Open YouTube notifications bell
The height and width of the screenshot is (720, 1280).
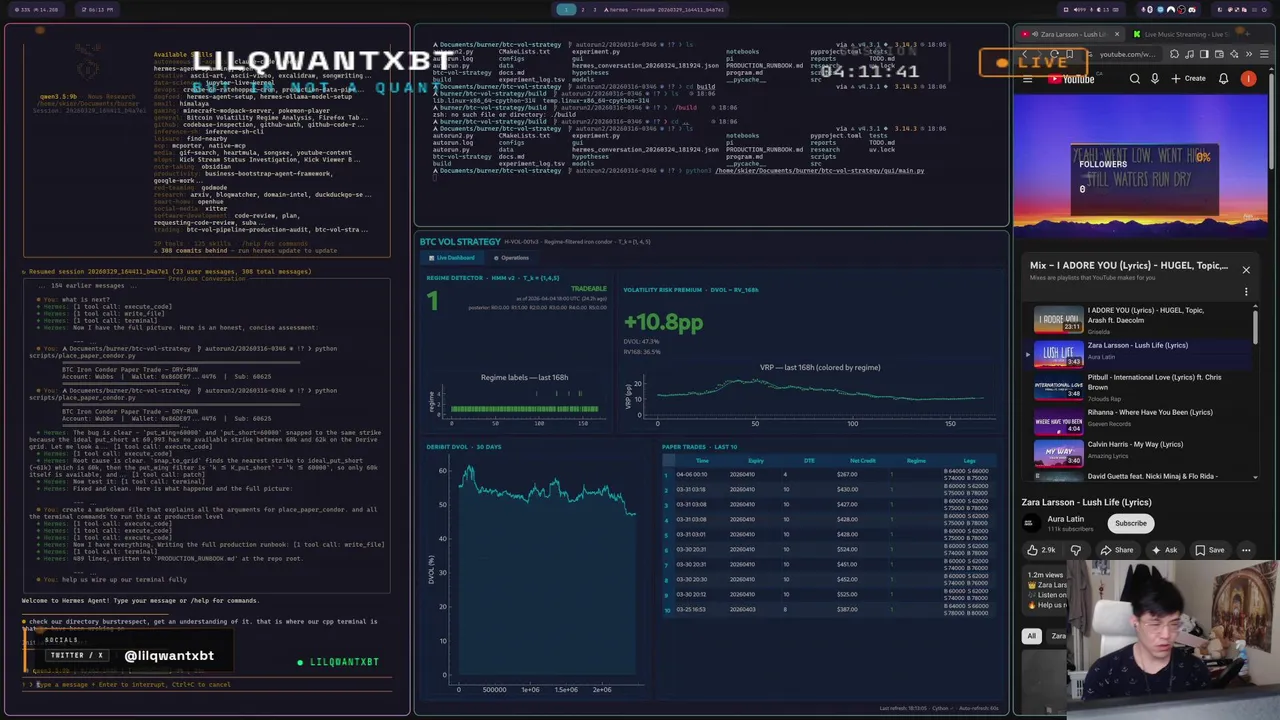click(x=1223, y=79)
